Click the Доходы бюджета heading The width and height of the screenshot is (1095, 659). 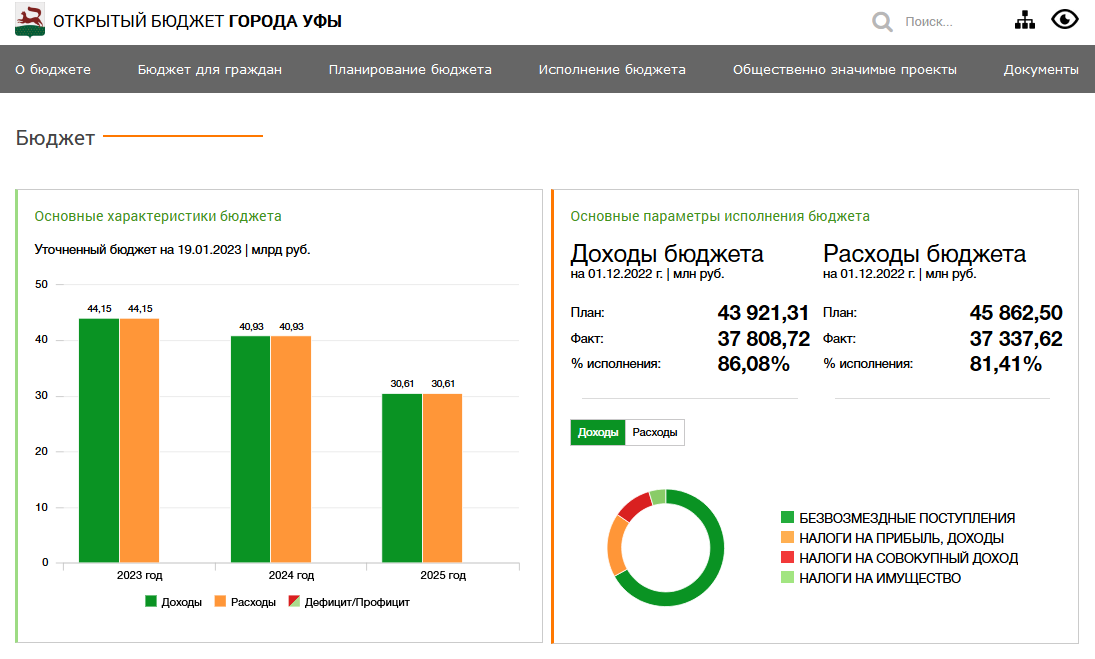(x=666, y=253)
